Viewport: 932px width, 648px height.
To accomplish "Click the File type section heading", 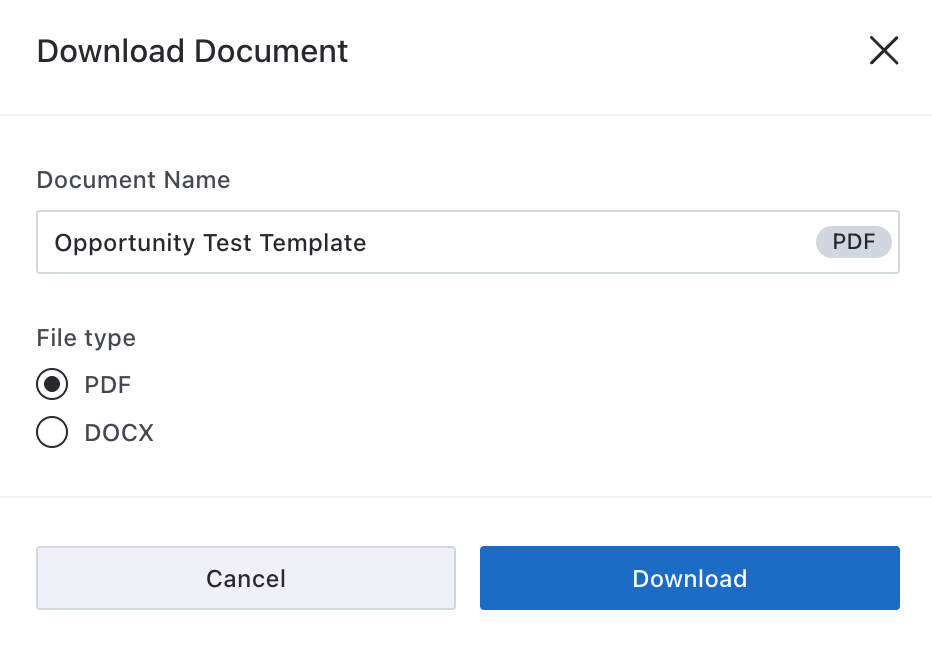I will (86, 338).
